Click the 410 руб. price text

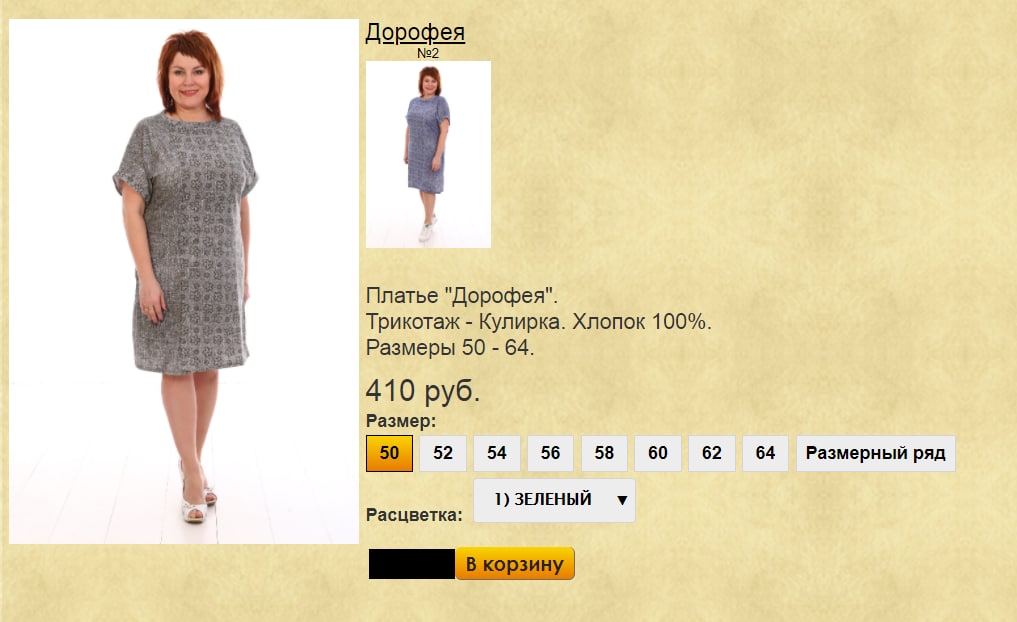point(423,391)
